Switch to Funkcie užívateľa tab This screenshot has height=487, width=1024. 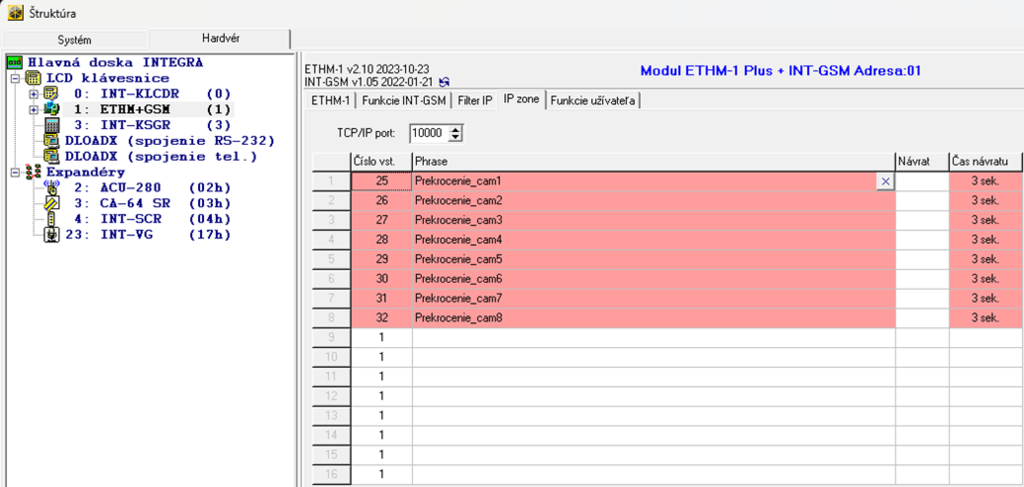pyautogui.click(x=595, y=100)
